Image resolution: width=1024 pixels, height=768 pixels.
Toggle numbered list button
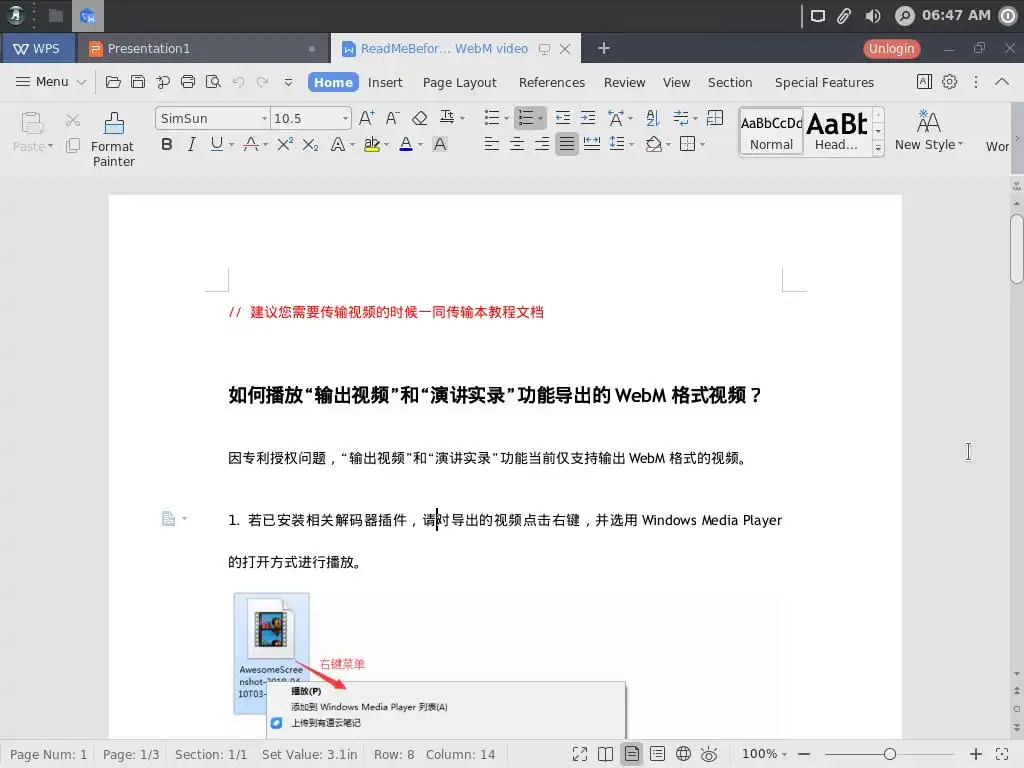coord(526,118)
